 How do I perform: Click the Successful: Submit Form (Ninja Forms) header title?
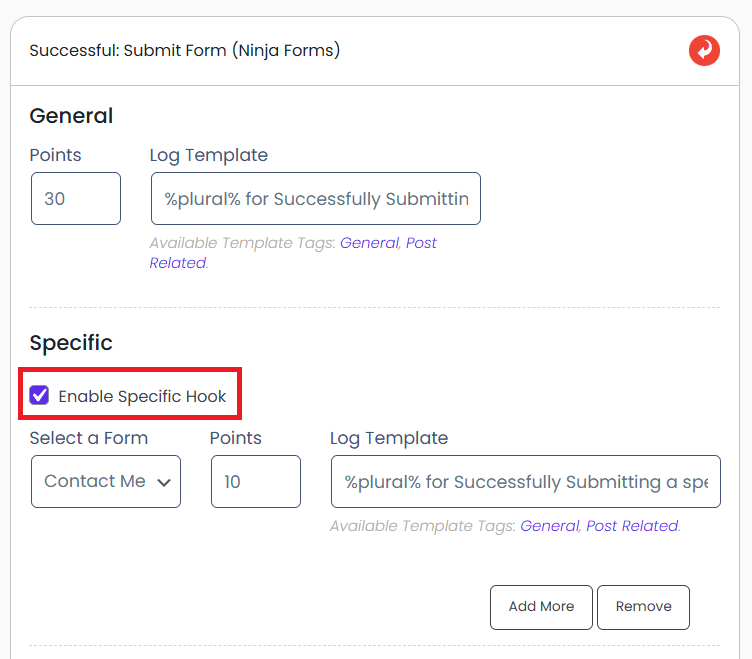click(185, 50)
